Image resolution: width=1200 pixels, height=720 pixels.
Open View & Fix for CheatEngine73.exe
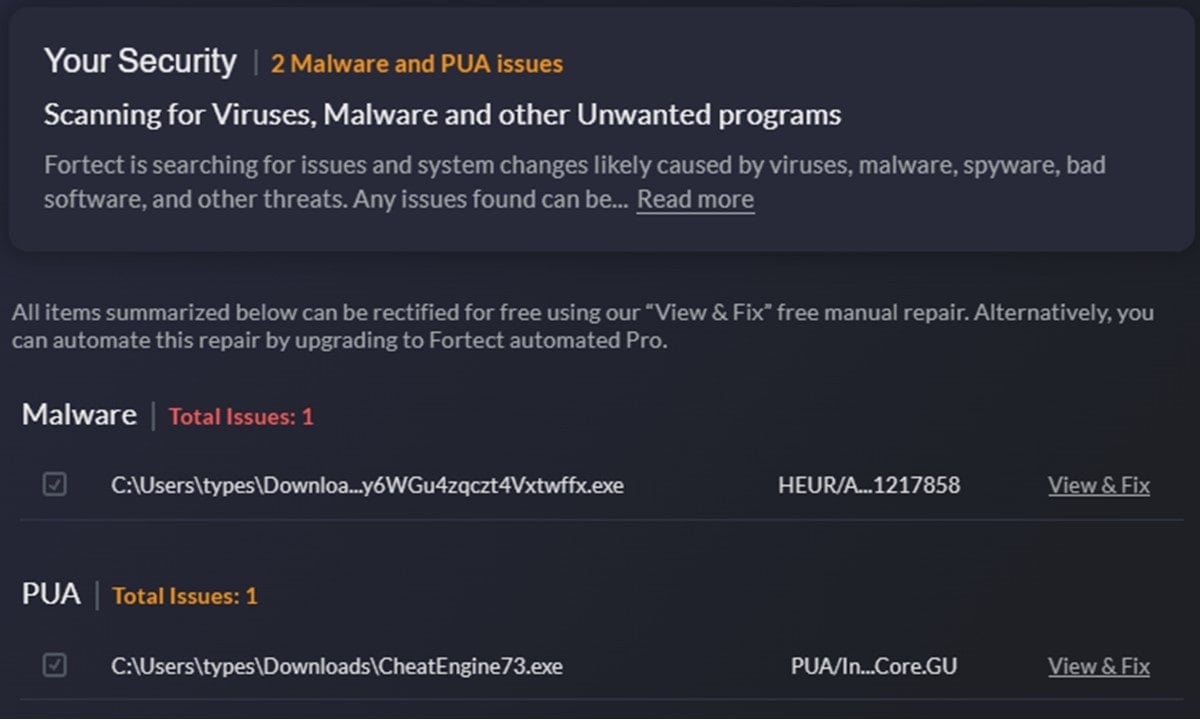pyautogui.click(x=1099, y=666)
